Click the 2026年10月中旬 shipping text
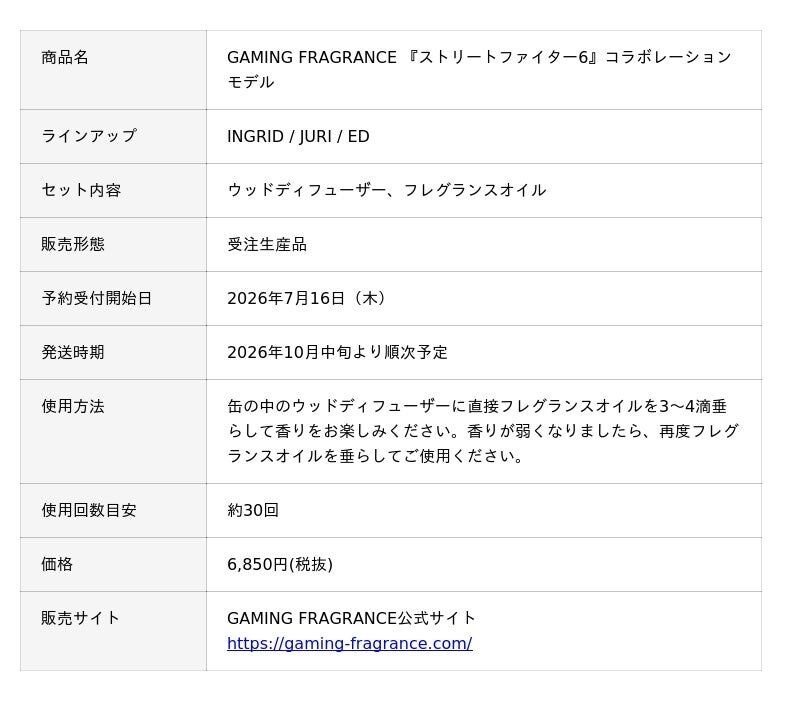This screenshot has height=701, width=800. 337,353
